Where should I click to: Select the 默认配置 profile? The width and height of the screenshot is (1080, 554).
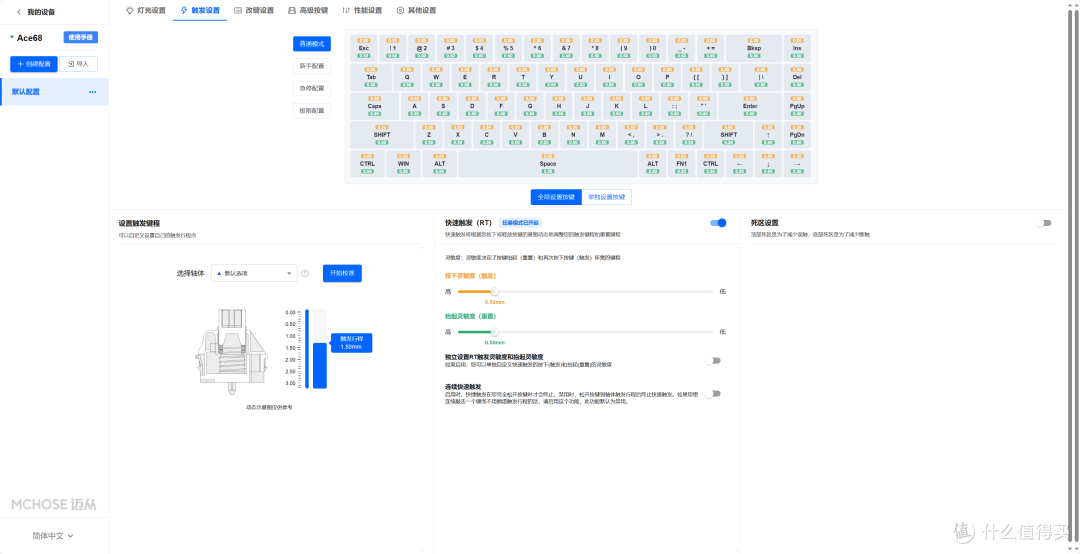click(x=54, y=92)
